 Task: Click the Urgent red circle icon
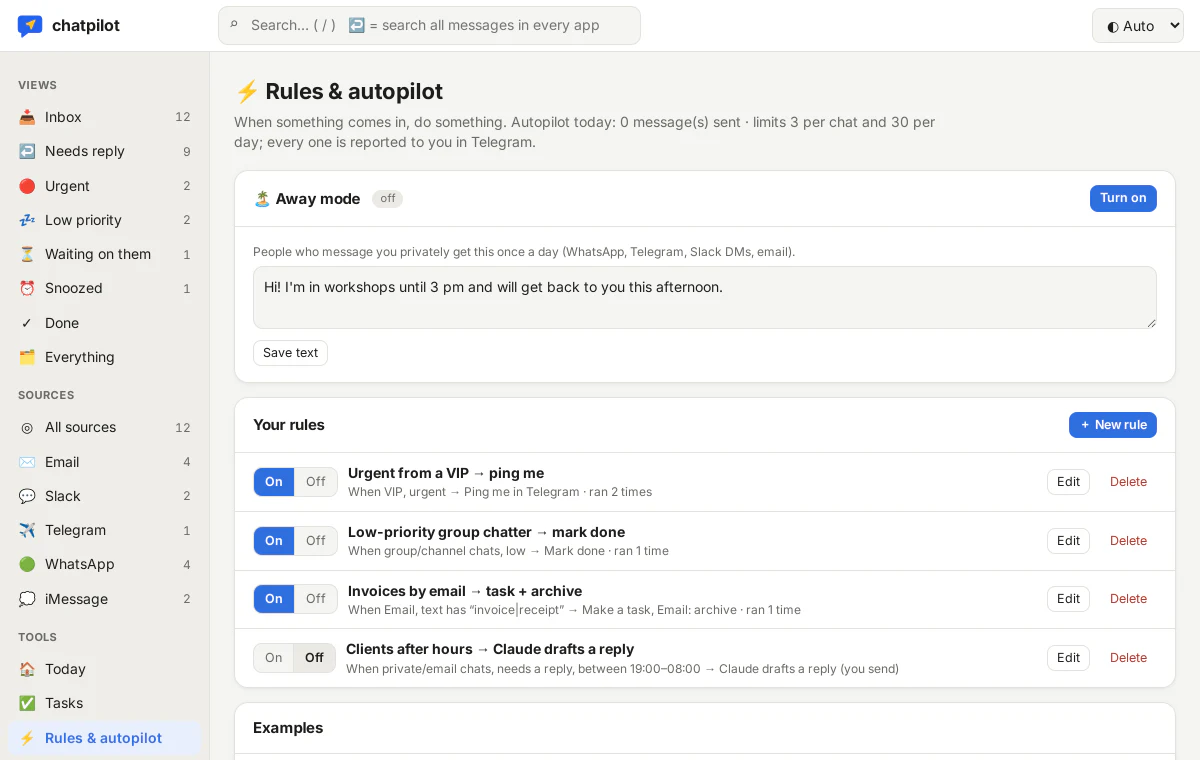click(27, 186)
